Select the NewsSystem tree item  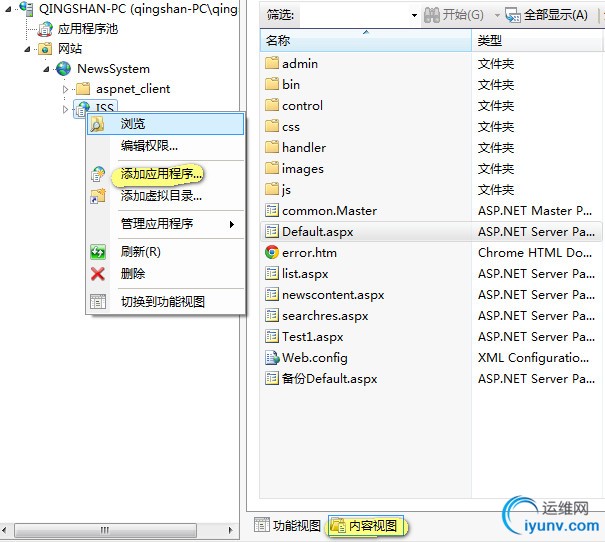point(113,69)
